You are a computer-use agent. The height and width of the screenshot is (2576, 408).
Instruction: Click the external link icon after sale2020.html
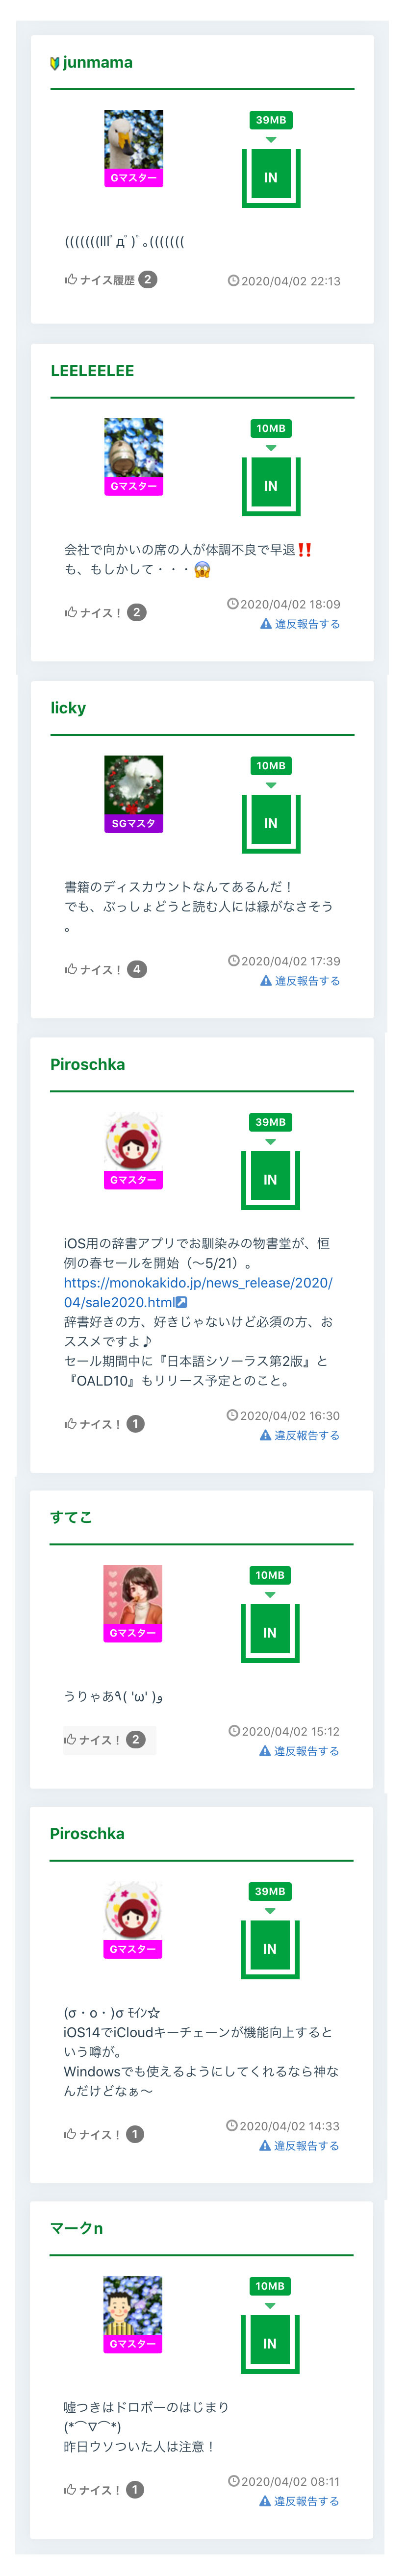(x=182, y=1302)
